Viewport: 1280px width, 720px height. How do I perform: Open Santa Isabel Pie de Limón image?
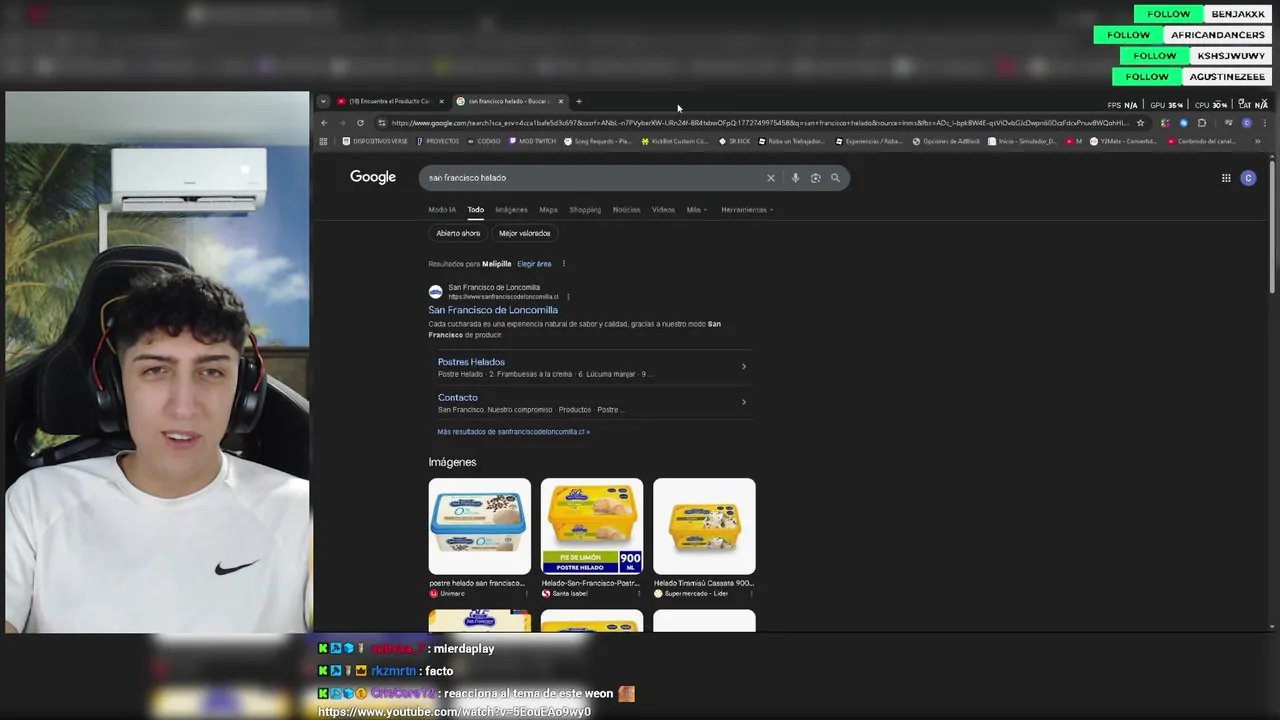pos(592,526)
